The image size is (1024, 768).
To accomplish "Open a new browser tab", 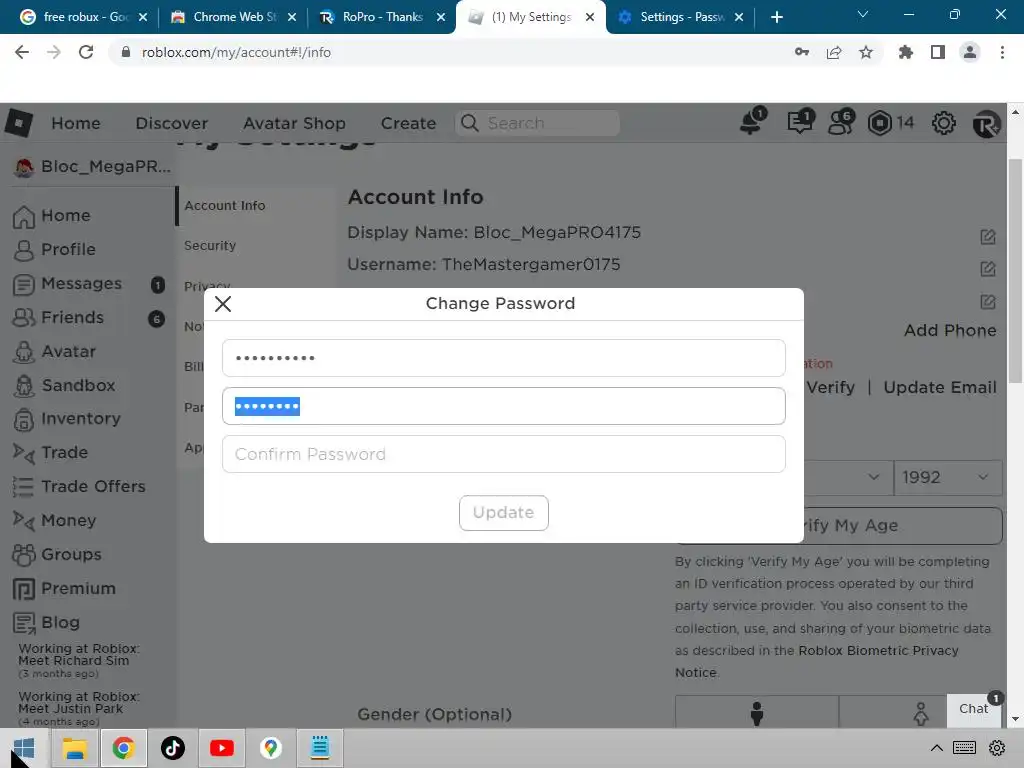I will (776, 17).
